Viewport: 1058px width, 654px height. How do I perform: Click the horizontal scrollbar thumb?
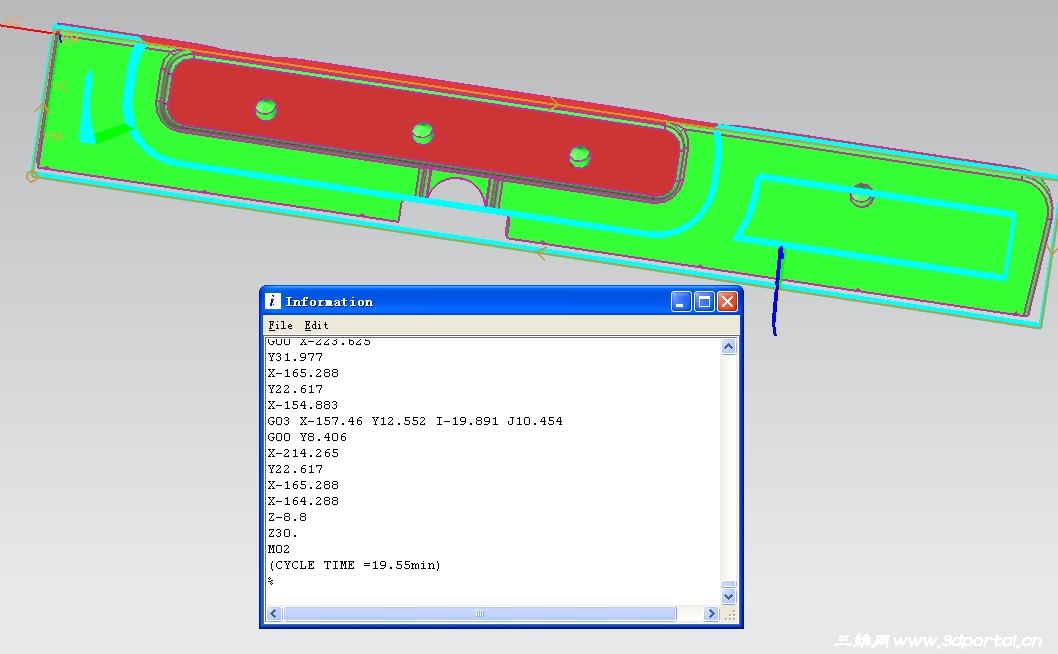(480, 614)
